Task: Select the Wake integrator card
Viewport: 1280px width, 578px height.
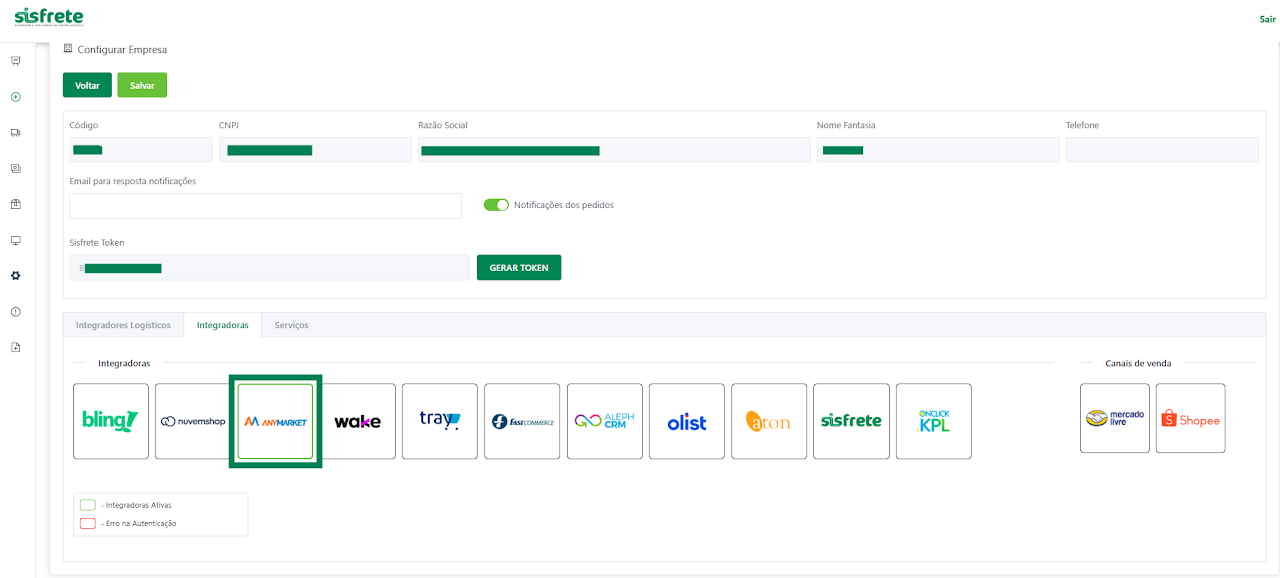Action: 357,421
